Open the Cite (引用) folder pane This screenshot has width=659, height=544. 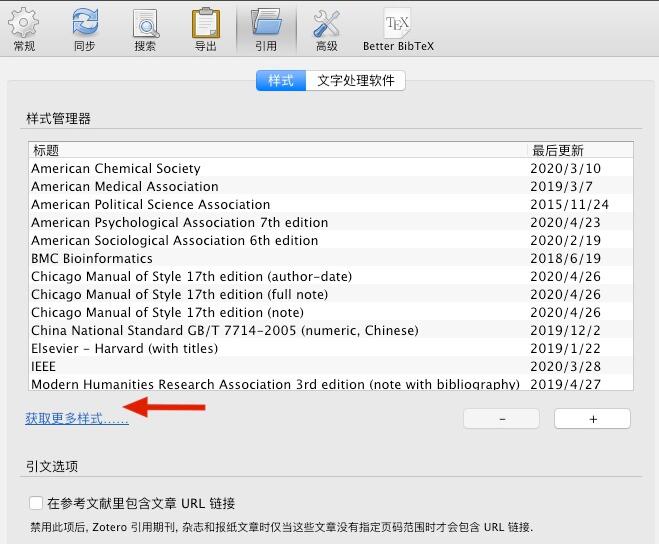(266, 29)
